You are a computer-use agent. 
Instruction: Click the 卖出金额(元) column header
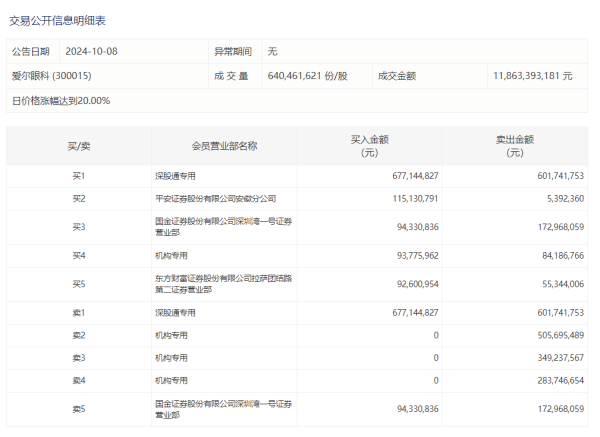pyautogui.click(x=515, y=146)
